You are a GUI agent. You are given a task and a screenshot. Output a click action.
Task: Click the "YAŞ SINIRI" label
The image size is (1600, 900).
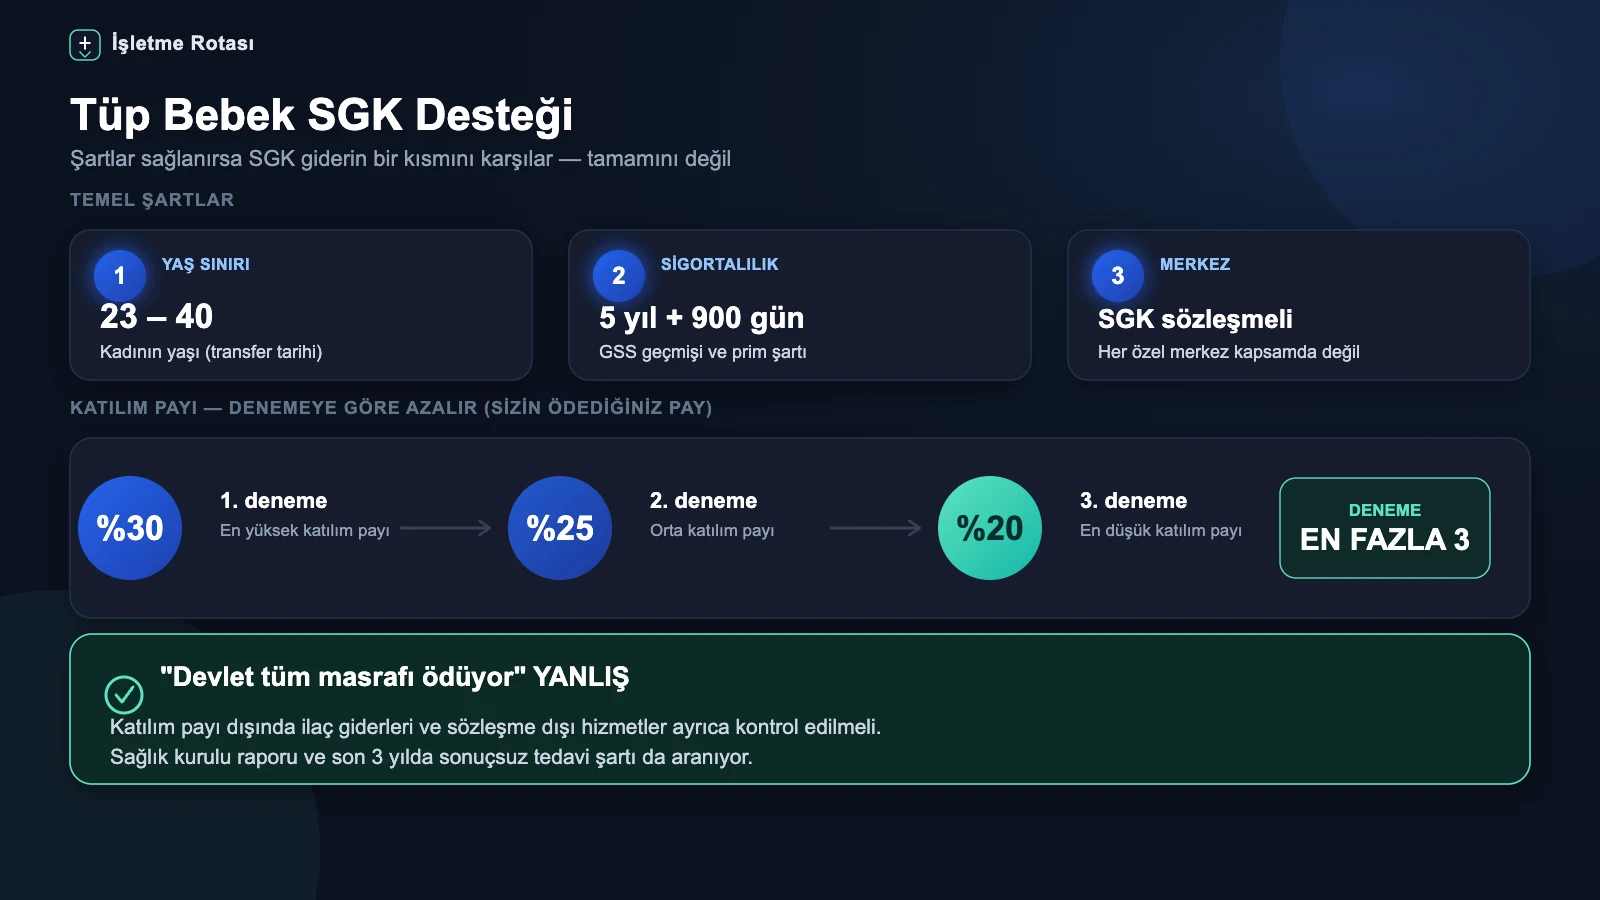pyautogui.click(x=206, y=264)
